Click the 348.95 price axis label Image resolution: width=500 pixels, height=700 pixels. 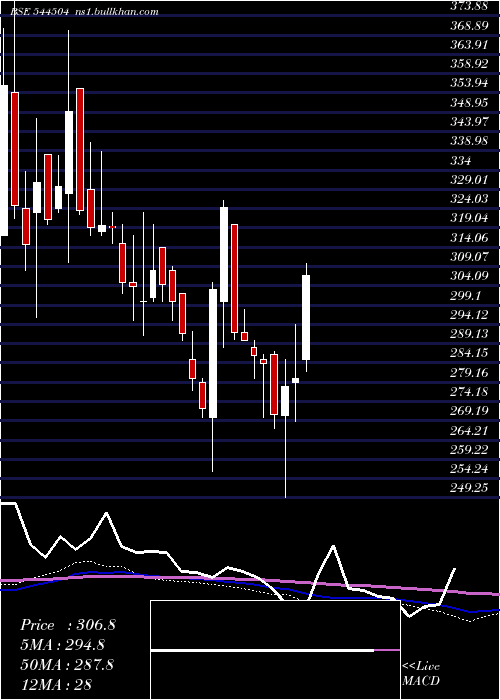(469, 103)
